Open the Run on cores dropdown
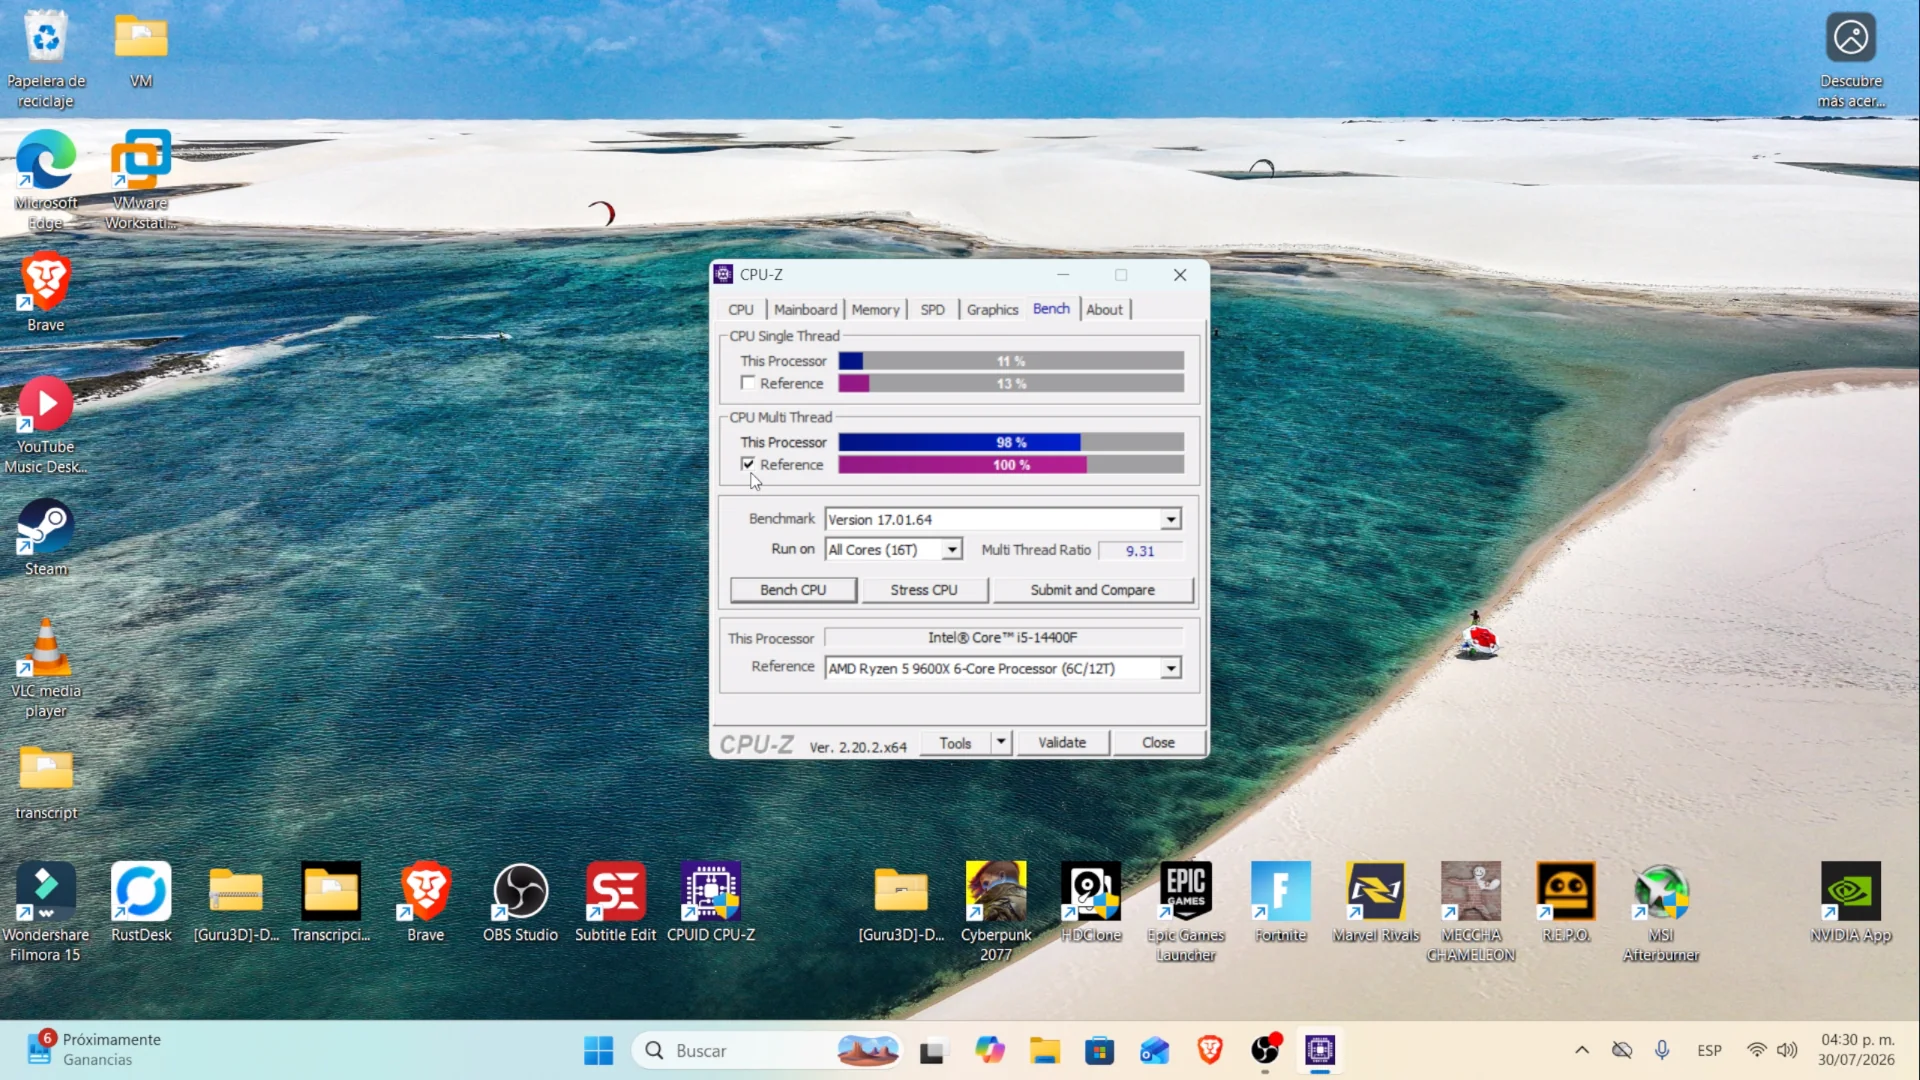This screenshot has height=1080, width=1920. (952, 549)
